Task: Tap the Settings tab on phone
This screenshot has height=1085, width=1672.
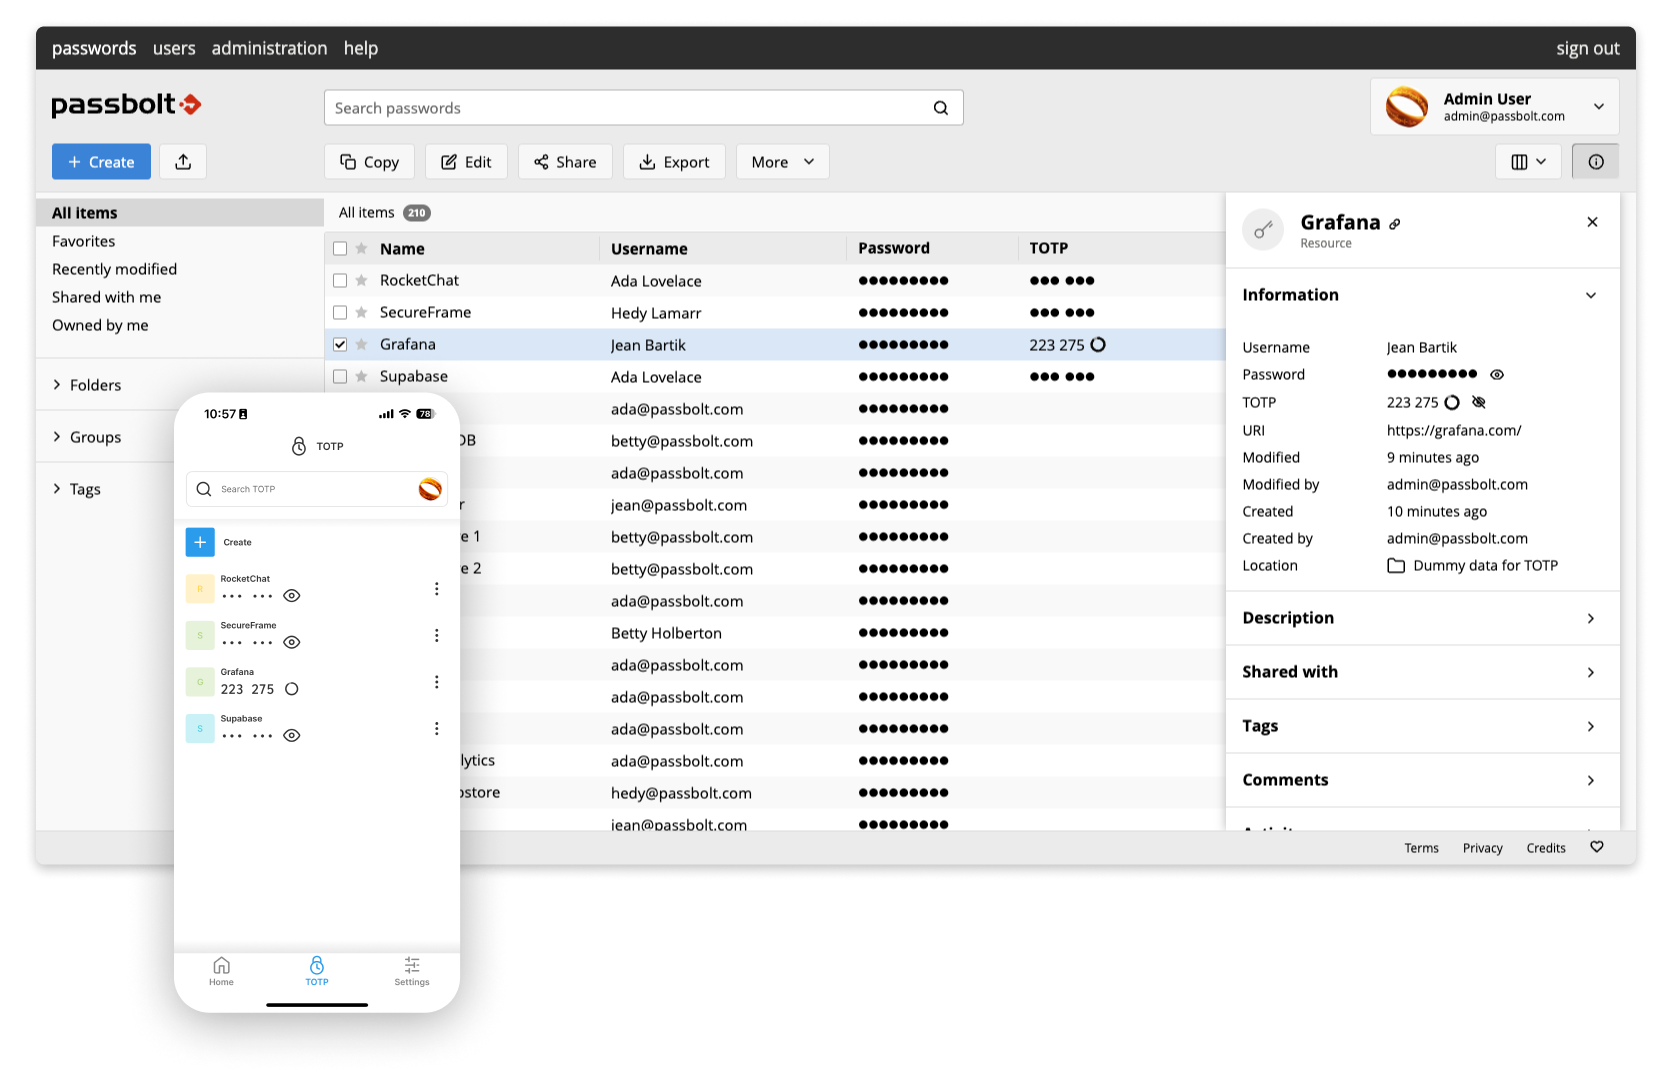Action: point(412,971)
